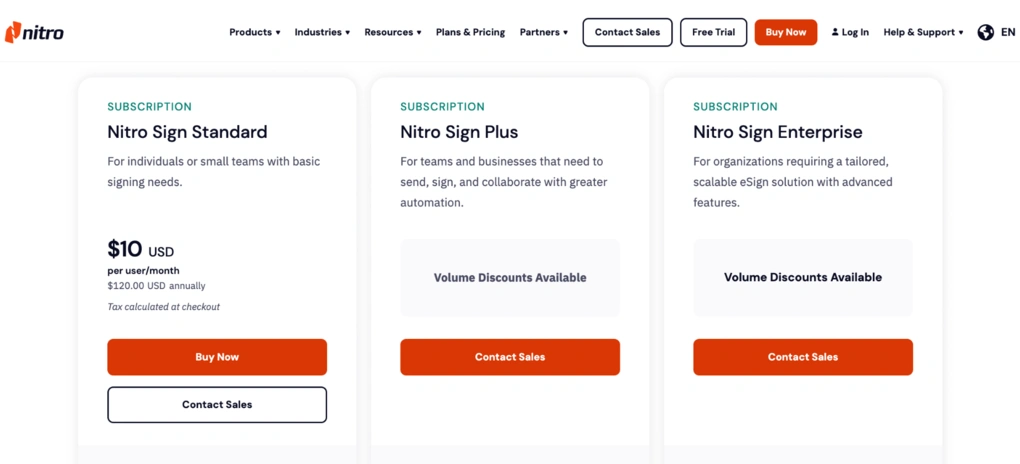Contact Sales for Nitro Sign Plus
The width and height of the screenshot is (1020, 464).
(x=510, y=357)
